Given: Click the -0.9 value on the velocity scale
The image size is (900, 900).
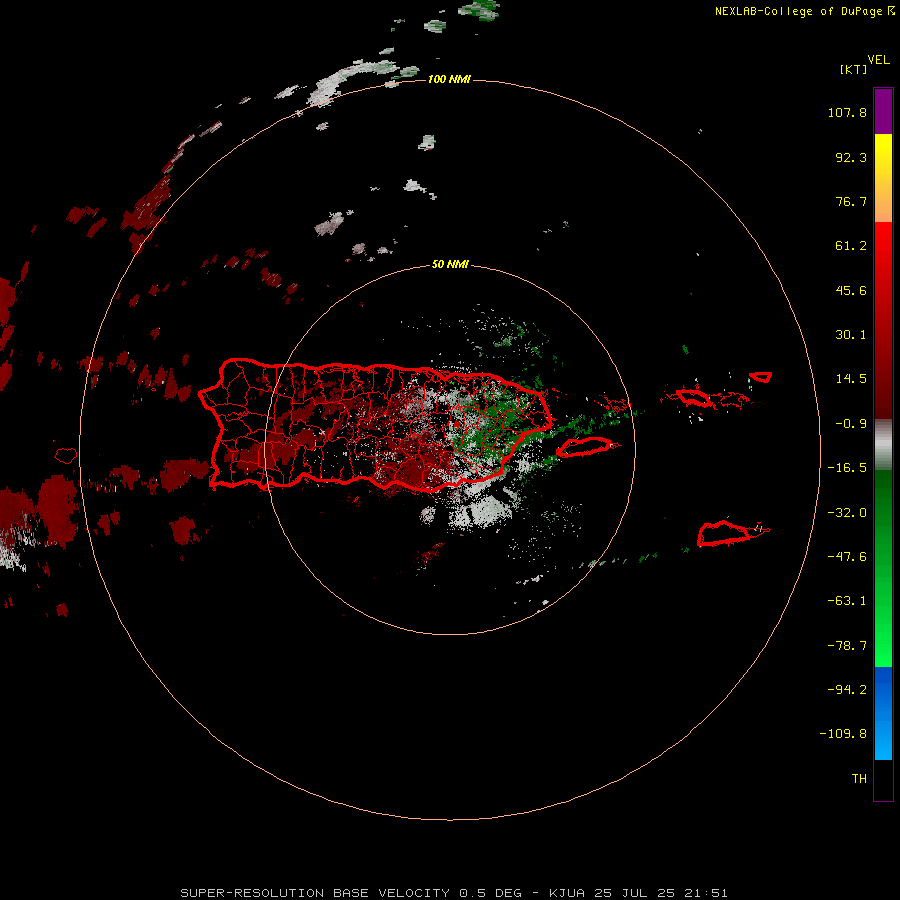Looking at the screenshot, I should 851,424.
